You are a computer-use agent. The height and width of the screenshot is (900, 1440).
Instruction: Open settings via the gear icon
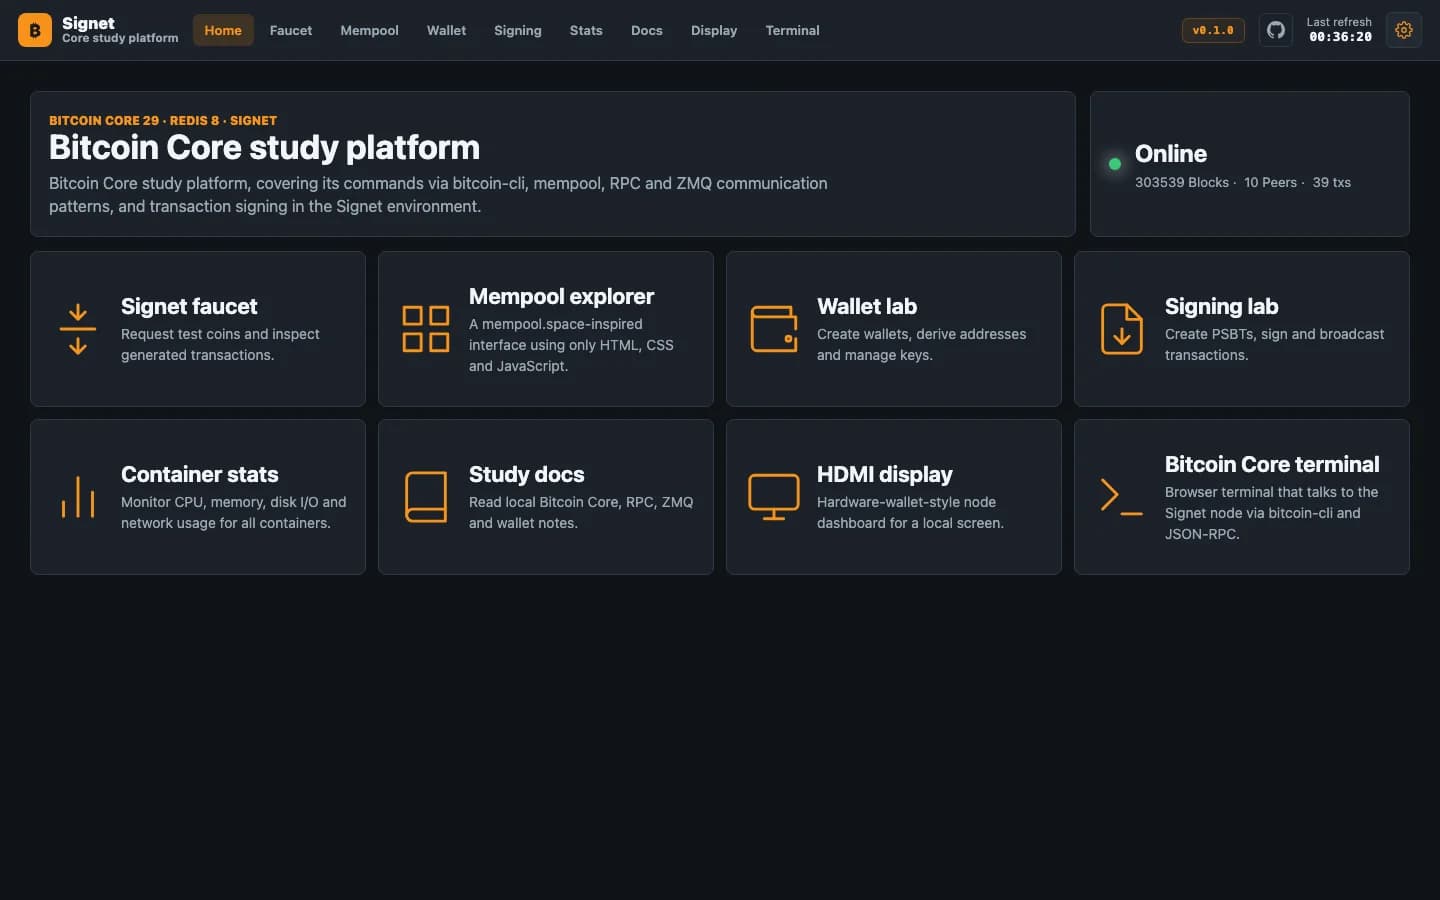tap(1404, 30)
